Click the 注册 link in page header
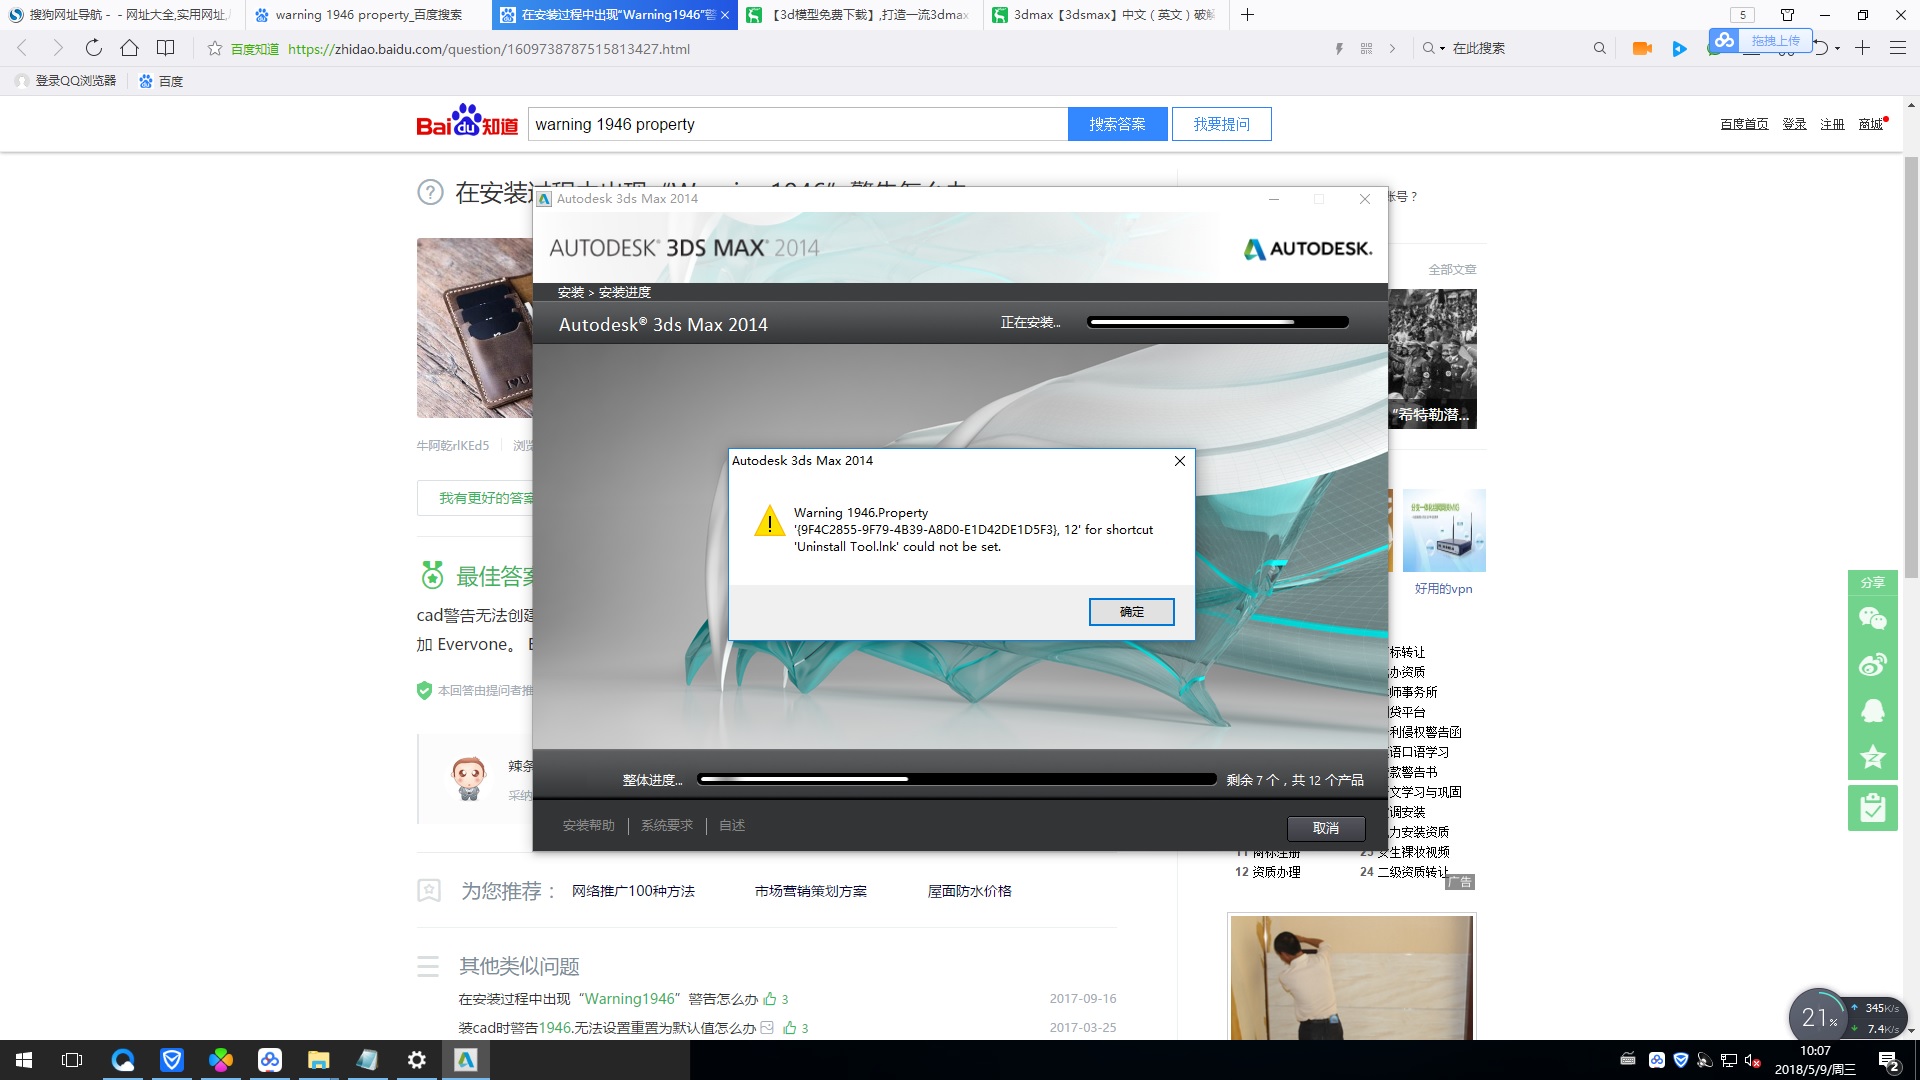Viewport: 1920px width, 1080px height. coord(1832,124)
